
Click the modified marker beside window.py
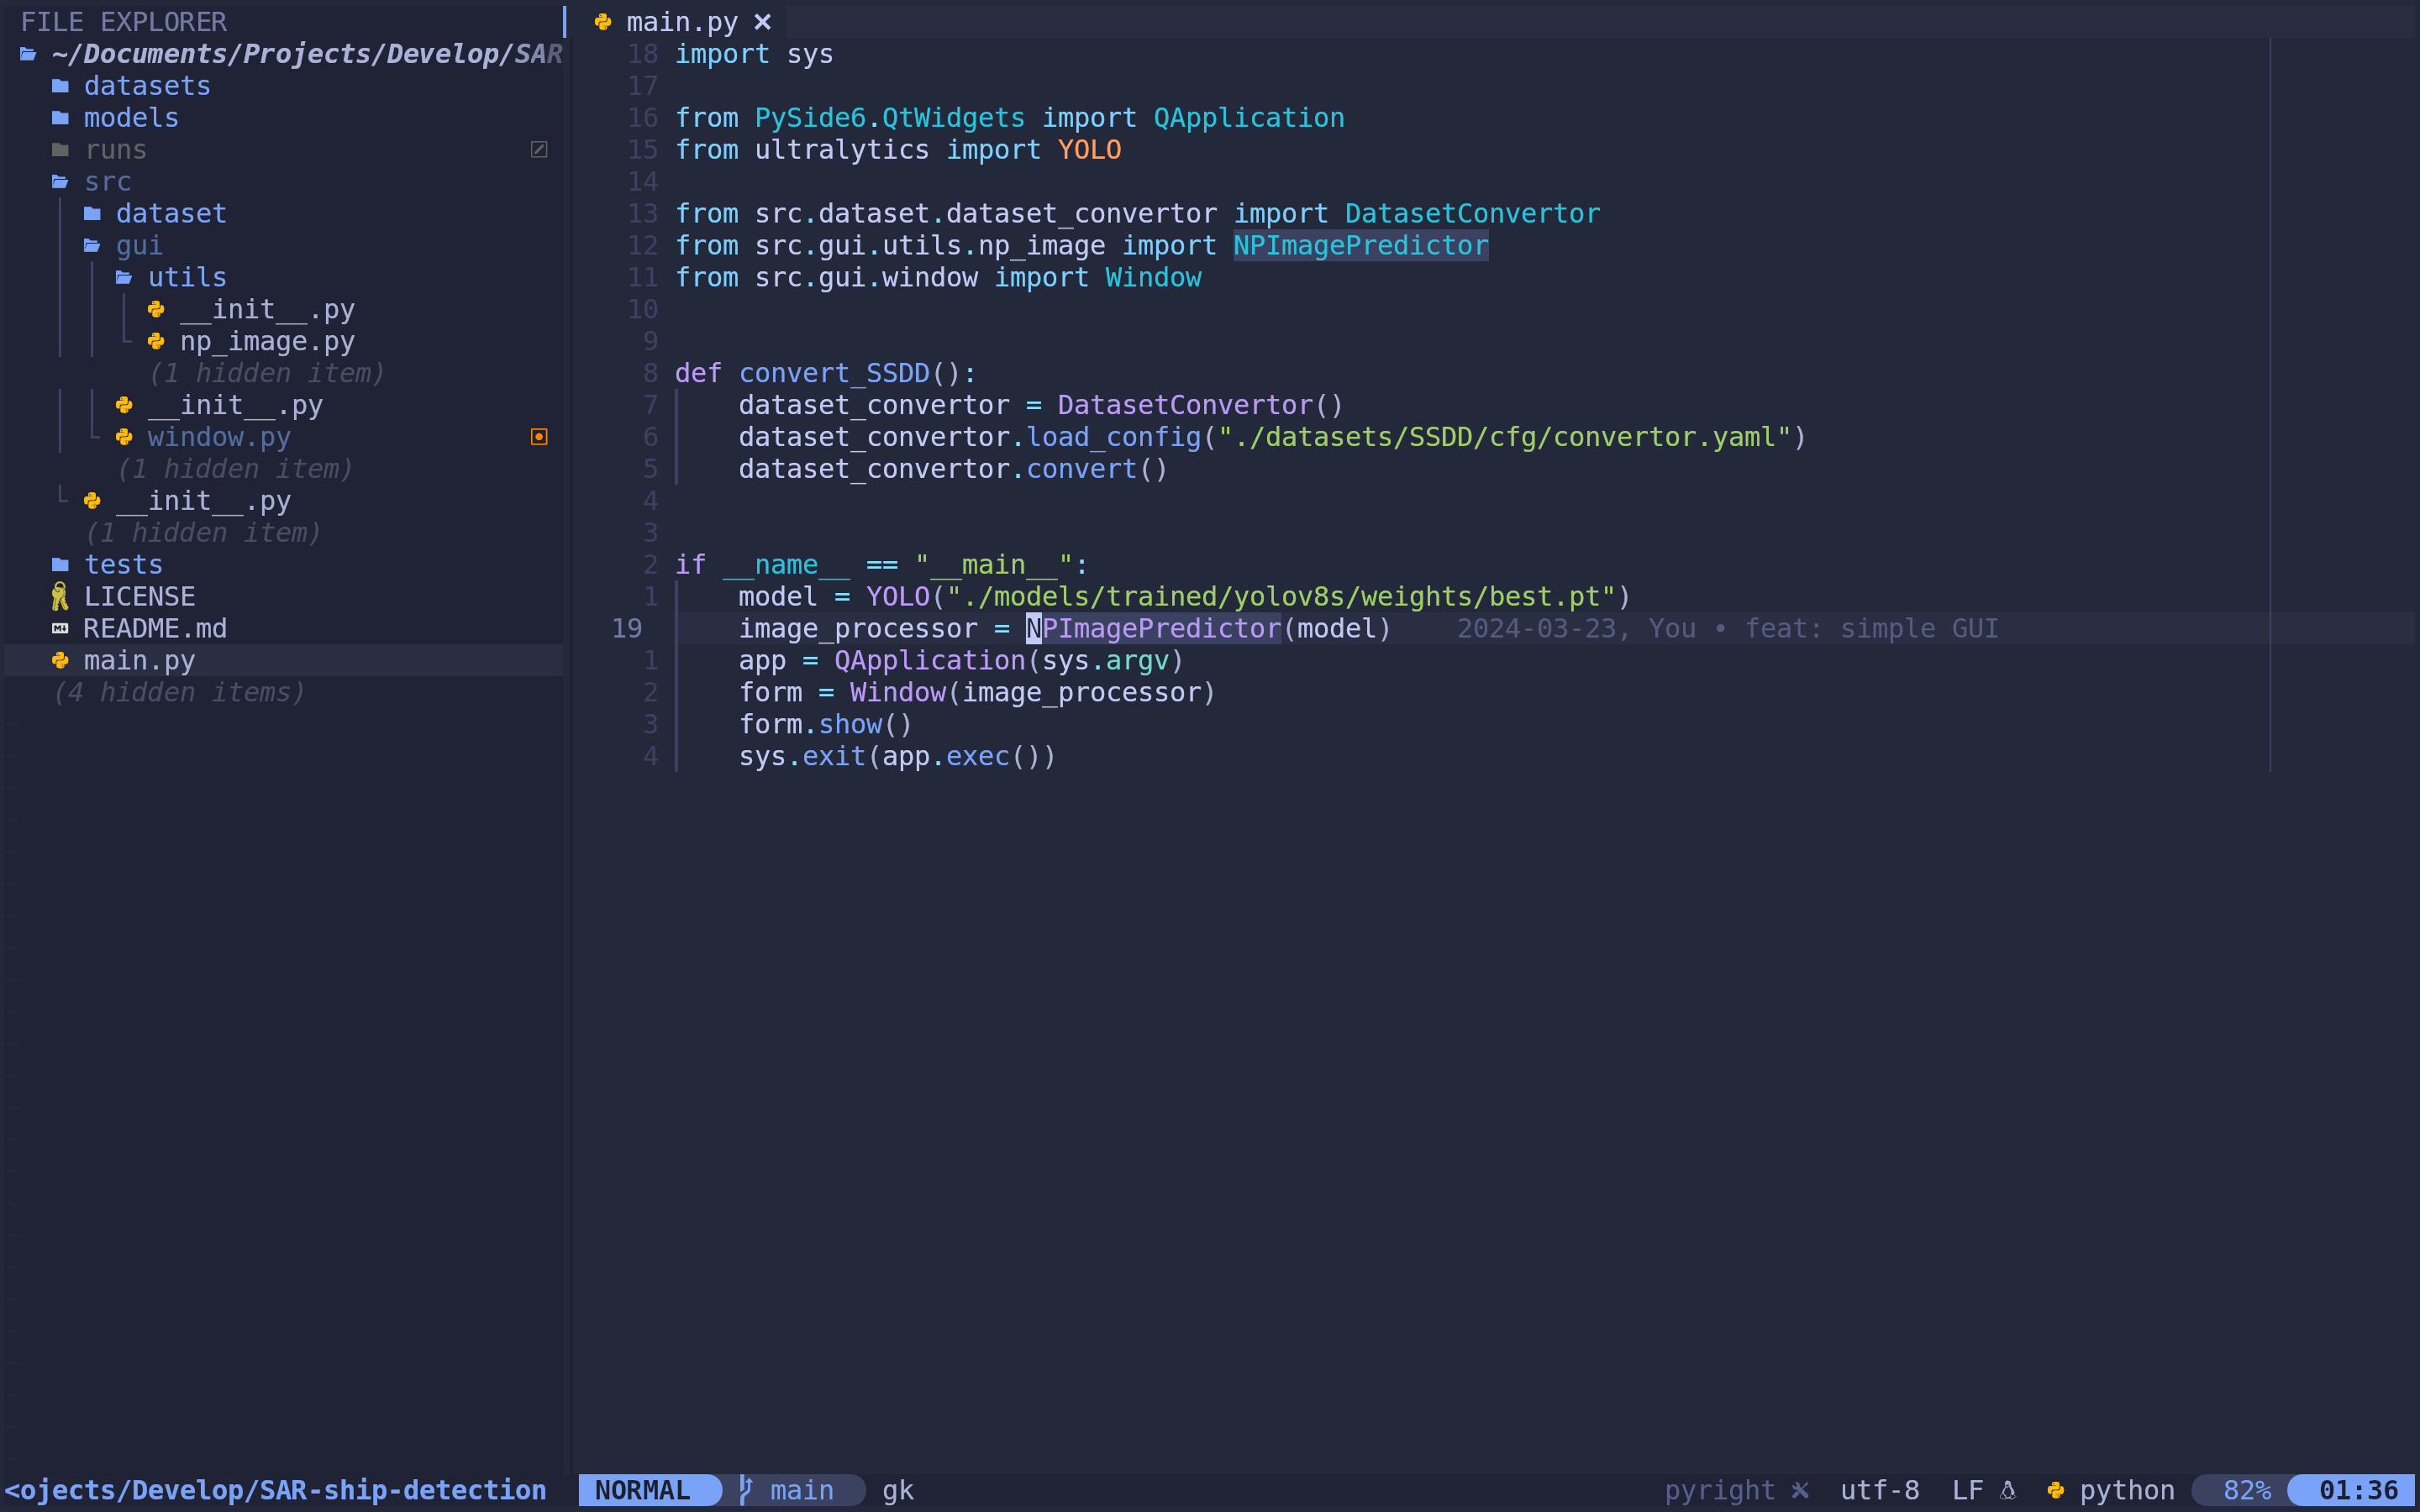pyautogui.click(x=539, y=437)
